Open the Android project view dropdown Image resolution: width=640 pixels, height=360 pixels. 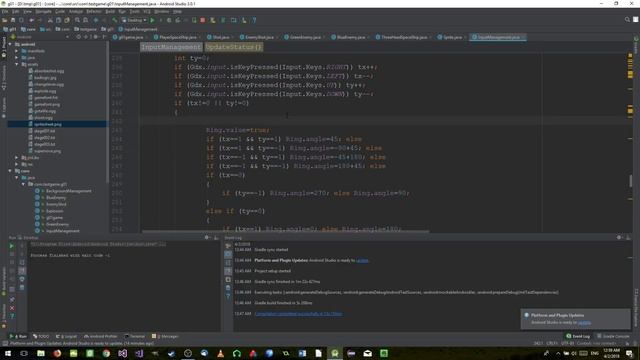point(40,37)
